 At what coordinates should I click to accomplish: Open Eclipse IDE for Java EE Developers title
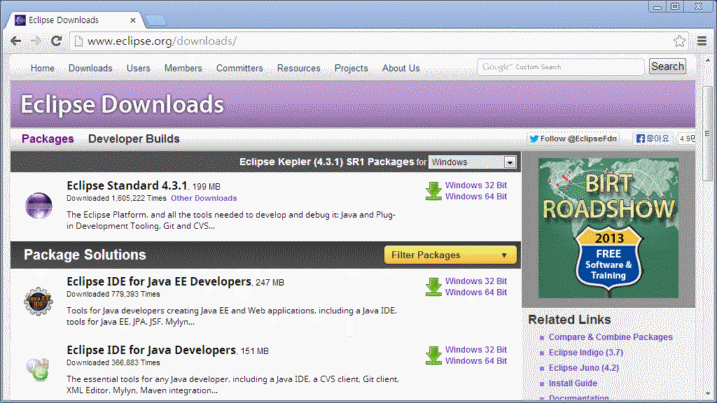click(x=159, y=282)
